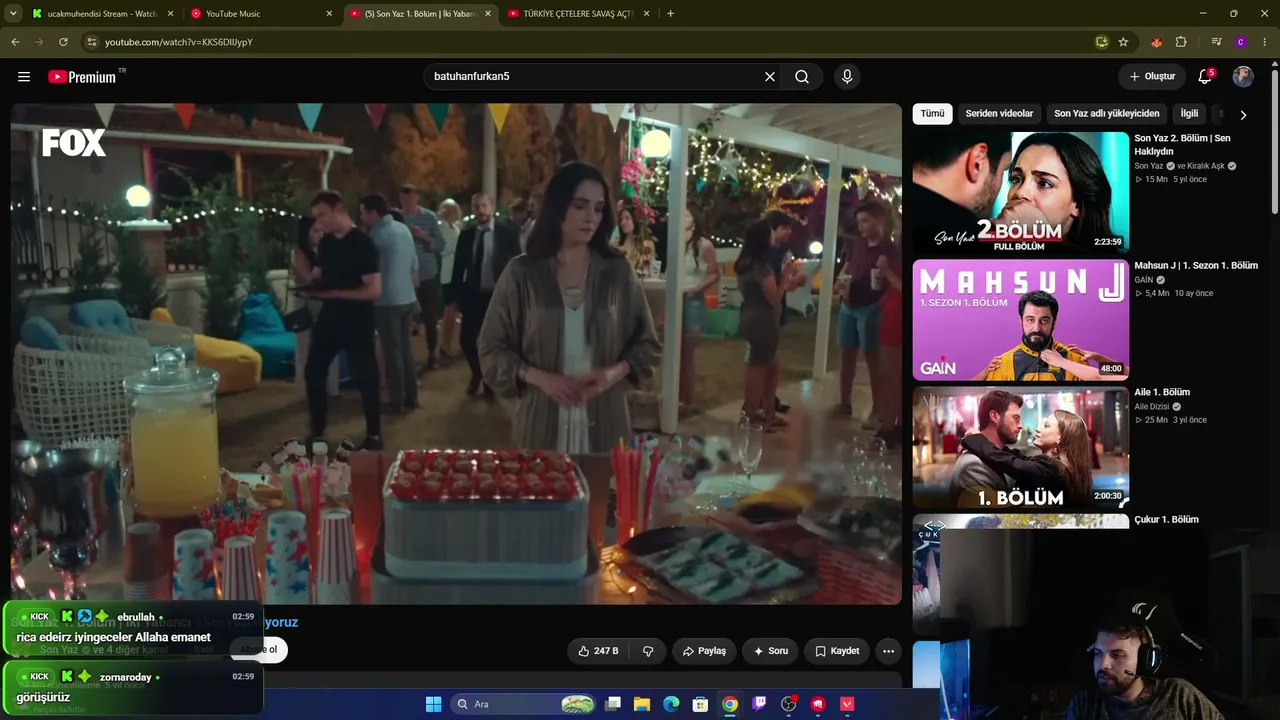
Task: Open a new browser tab
Action: tap(670, 14)
